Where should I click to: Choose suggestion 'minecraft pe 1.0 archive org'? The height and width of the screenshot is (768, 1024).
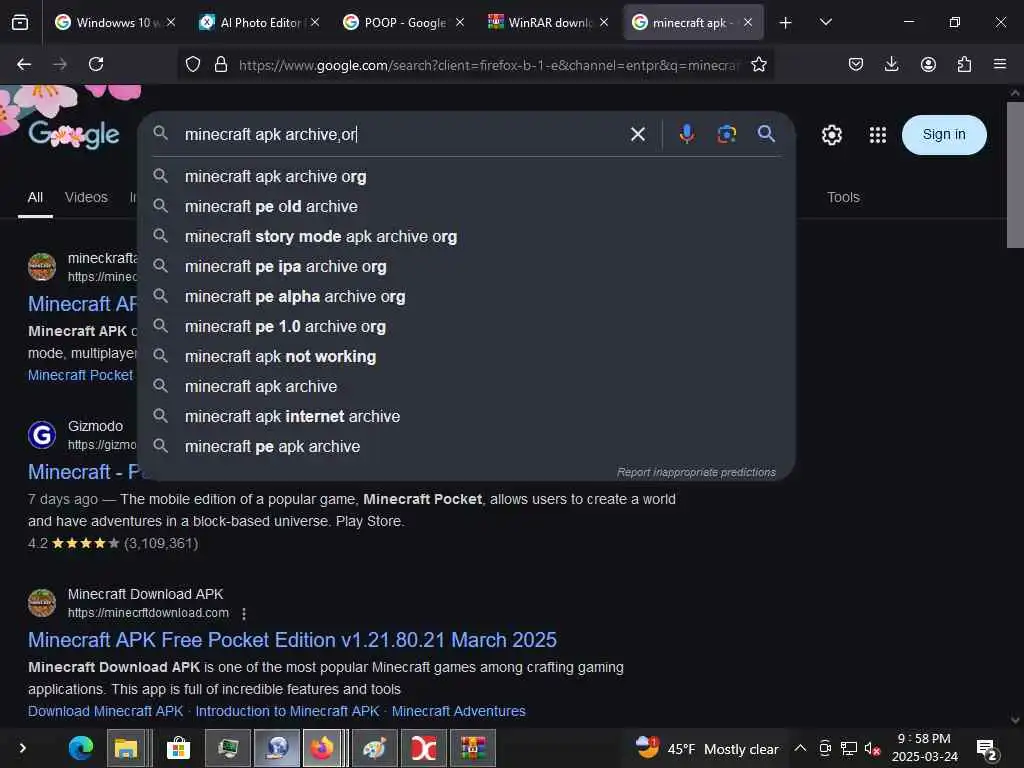pyautogui.click(x=466, y=327)
